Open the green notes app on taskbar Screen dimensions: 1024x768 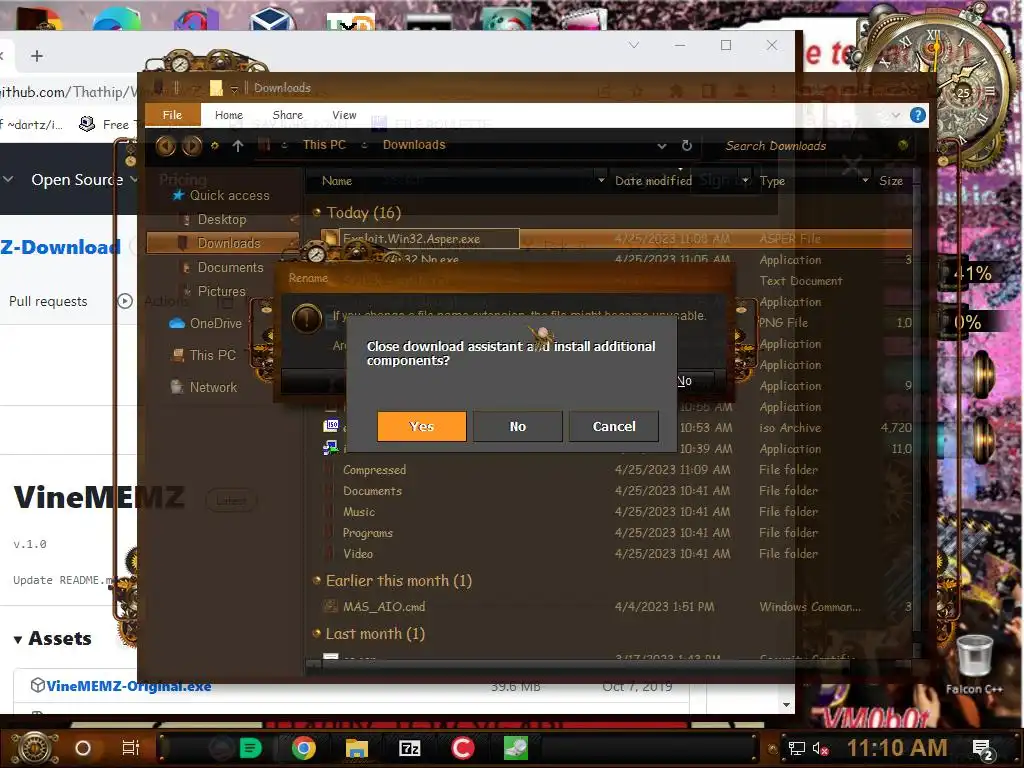click(250, 748)
